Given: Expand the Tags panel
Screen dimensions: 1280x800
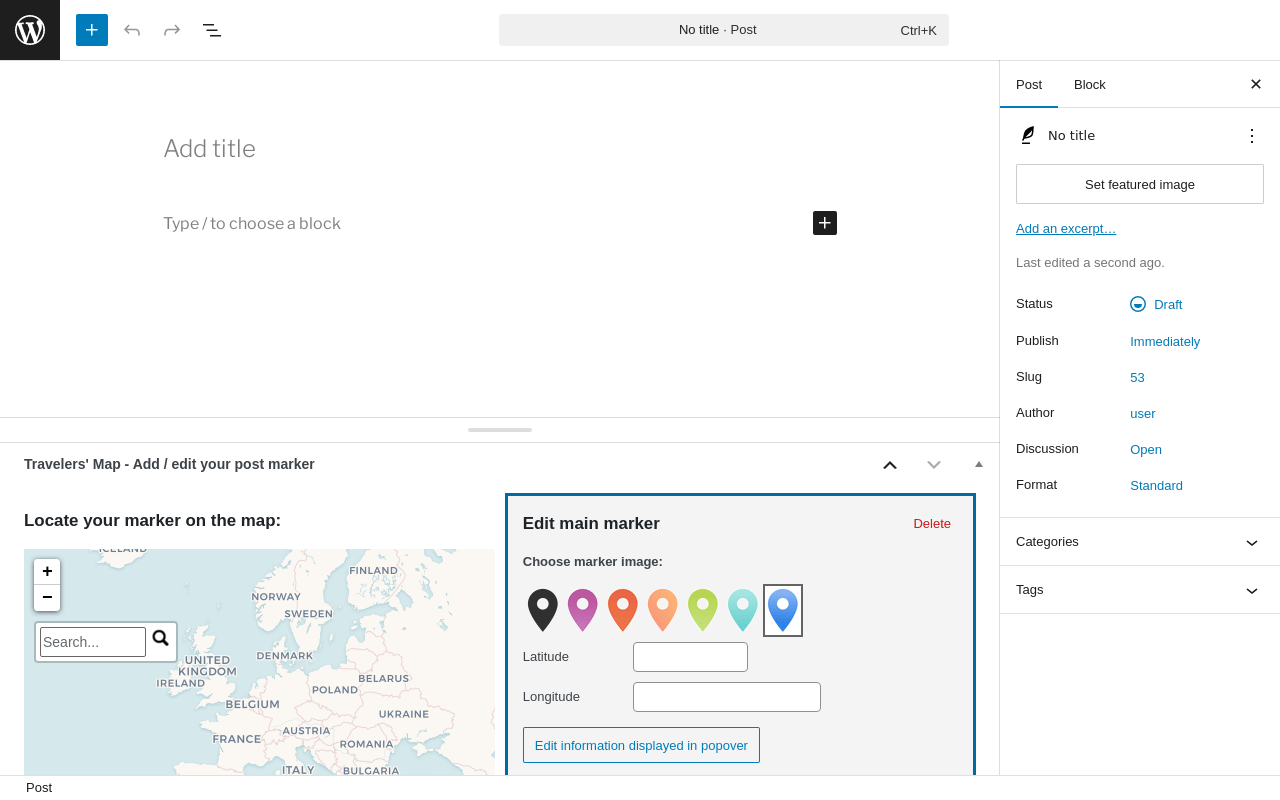Looking at the screenshot, I should [x=1140, y=590].
